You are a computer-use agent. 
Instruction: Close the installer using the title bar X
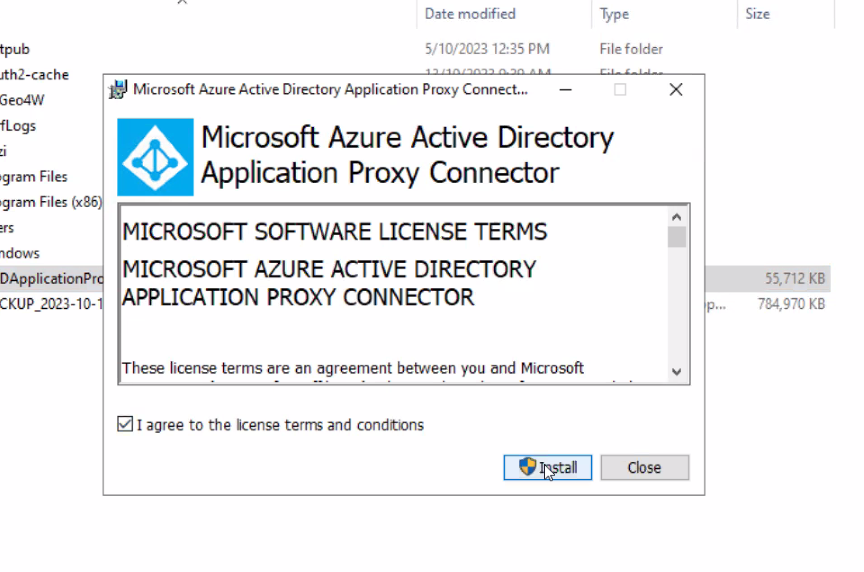(x=676, y=89)
